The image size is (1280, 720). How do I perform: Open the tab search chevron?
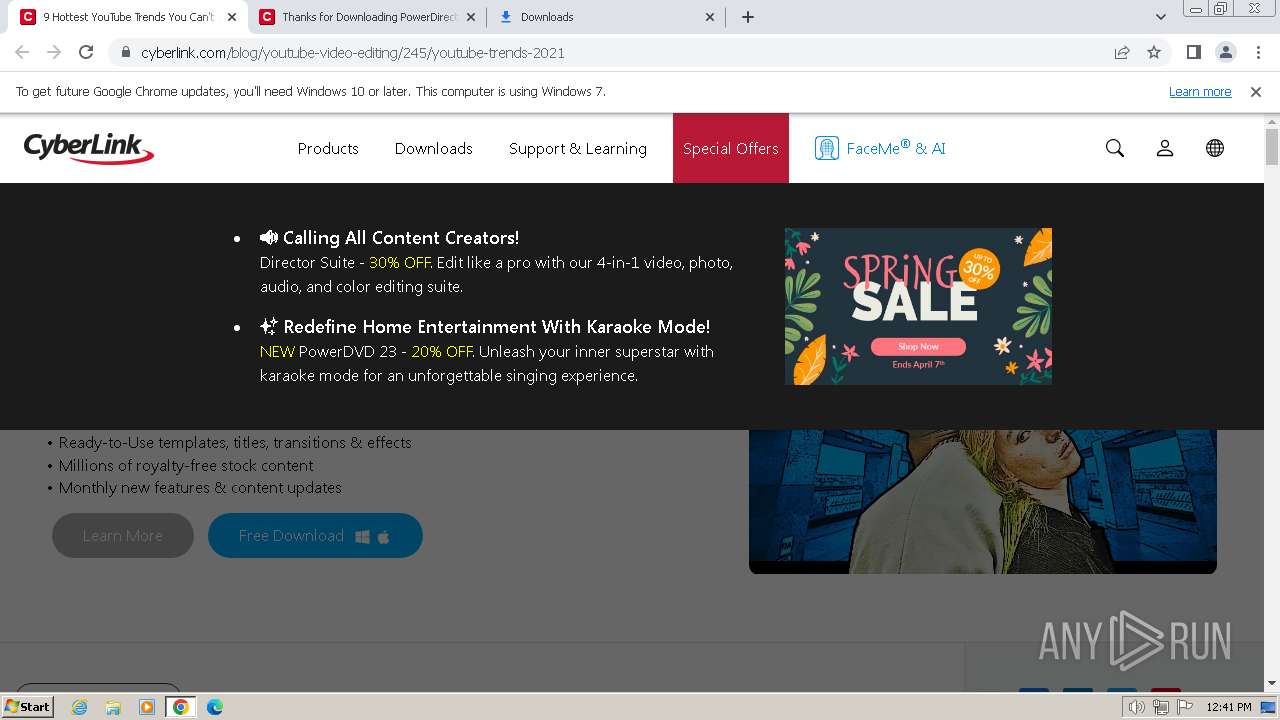[x=1160, y=17]
